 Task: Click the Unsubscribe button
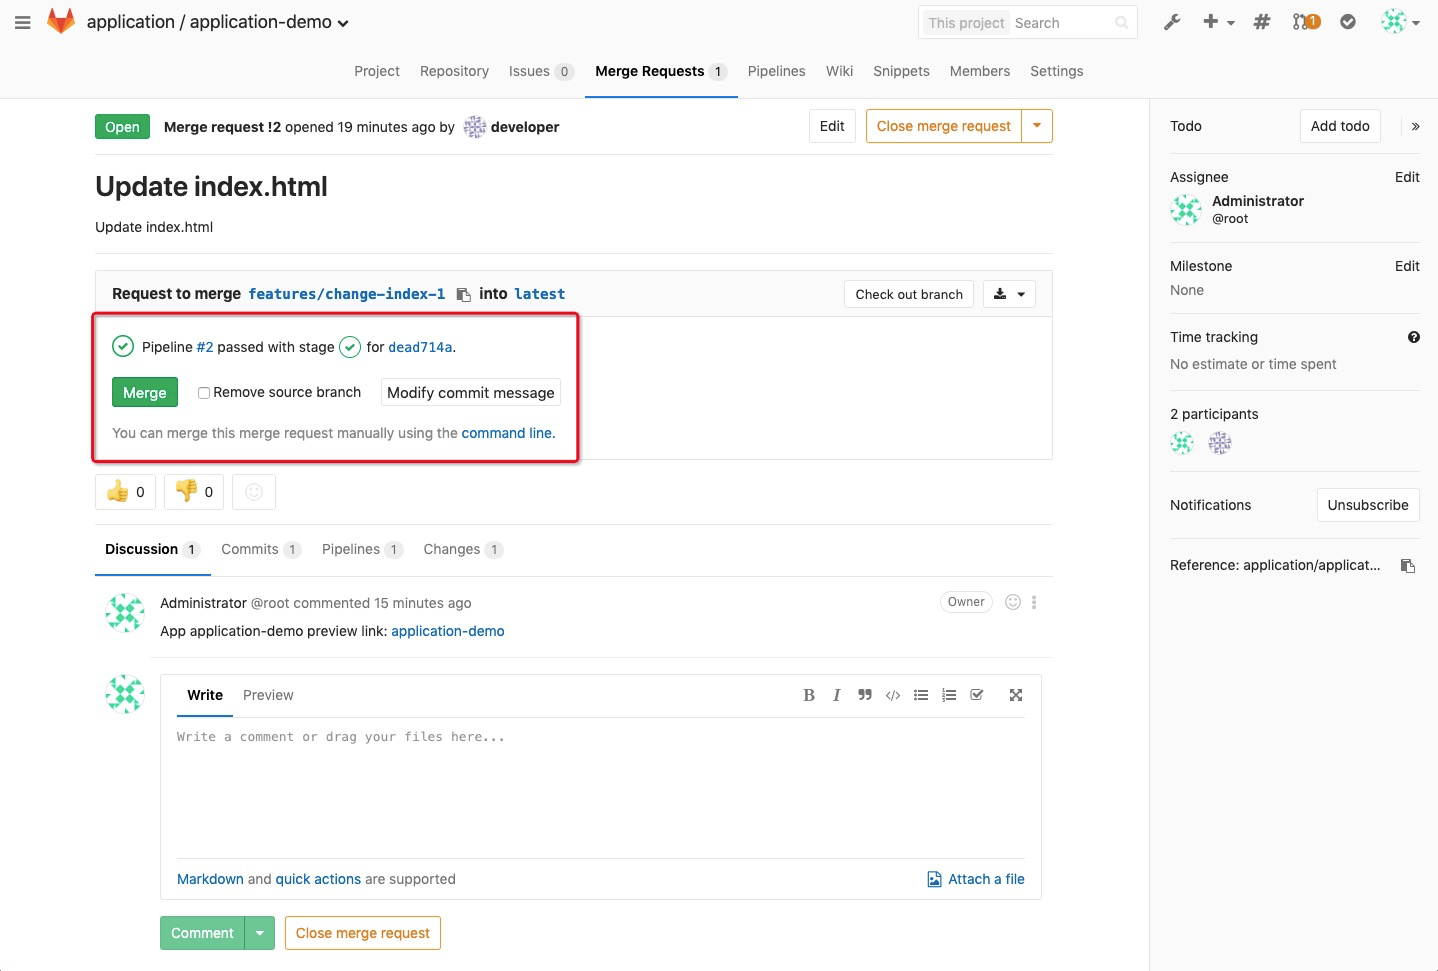(1368, 505)
